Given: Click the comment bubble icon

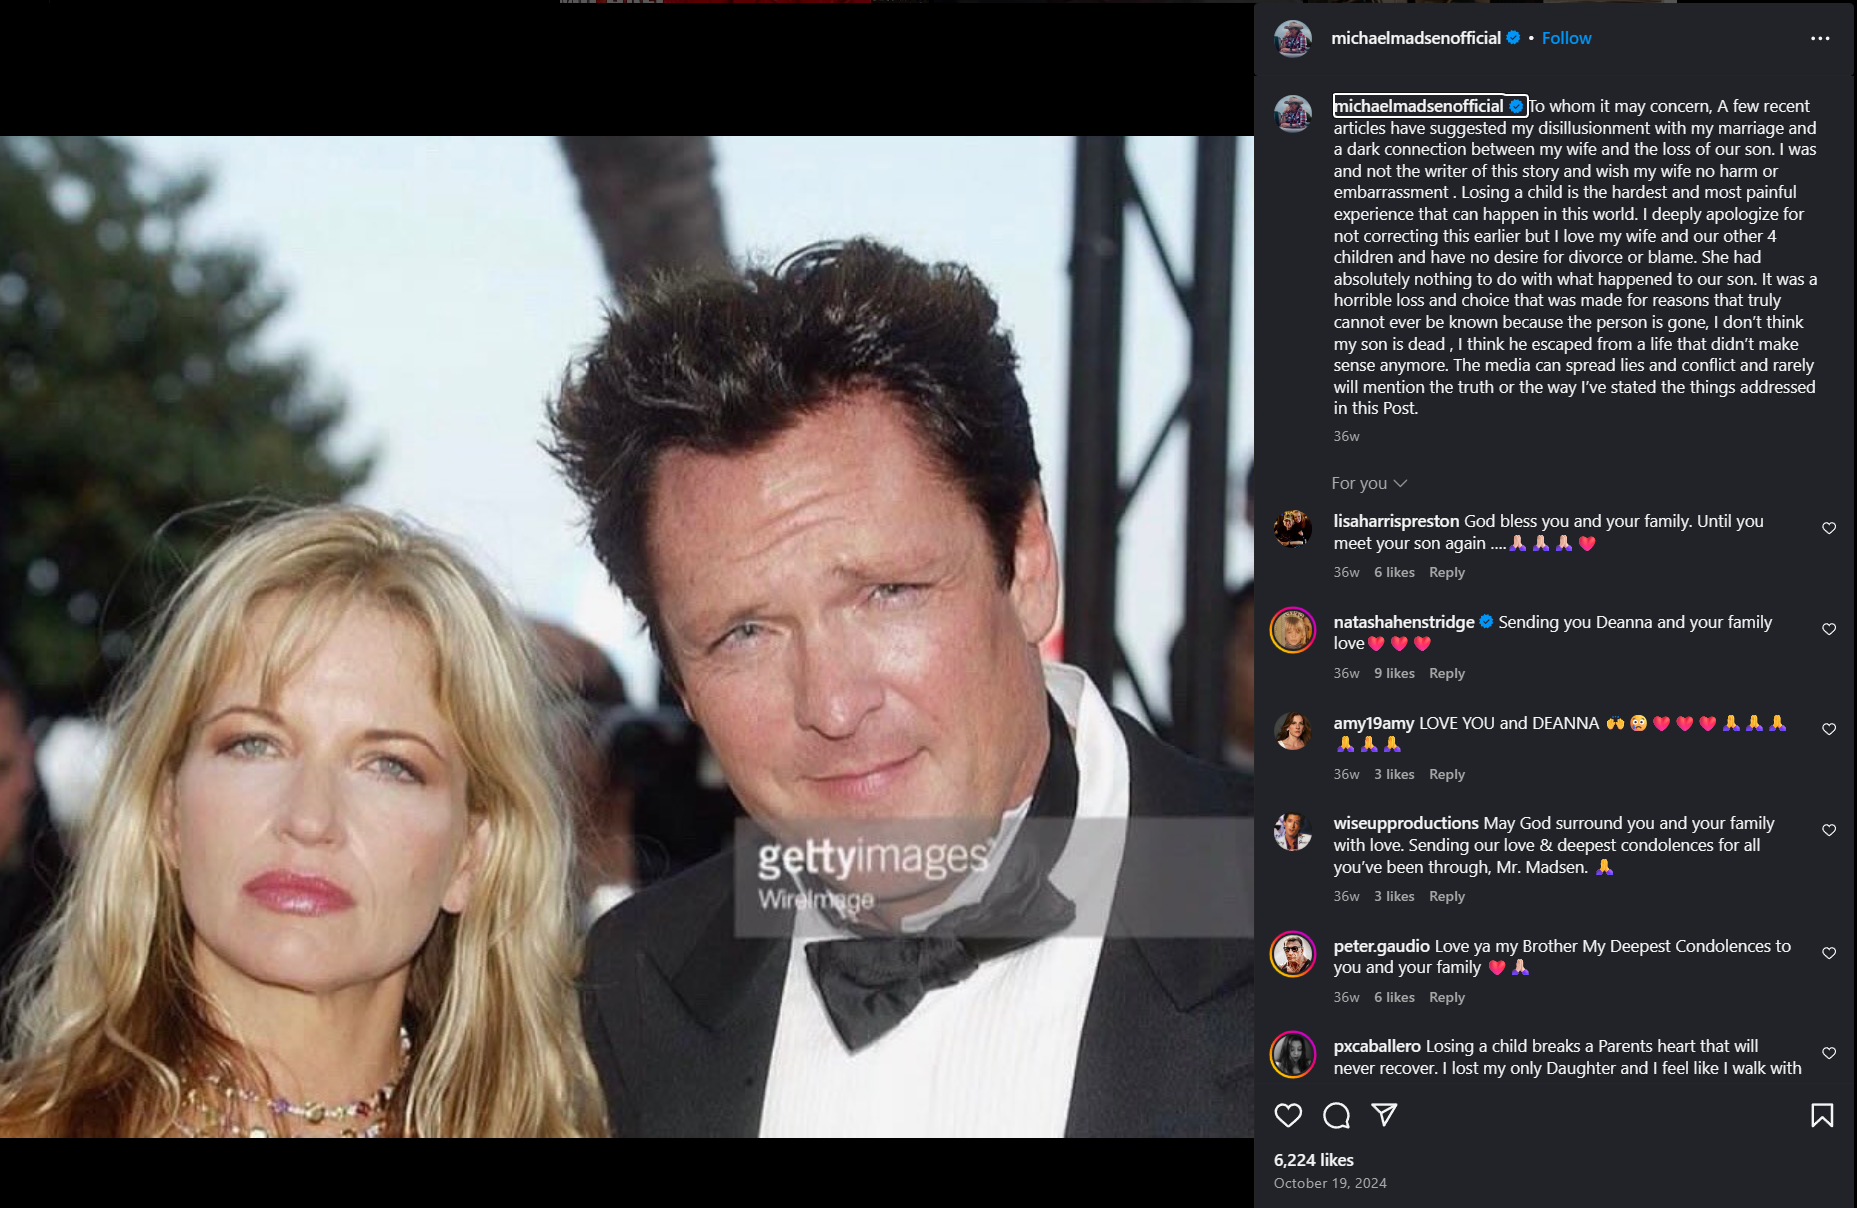Looking at the screenshot, I should coord(1336,1115).
